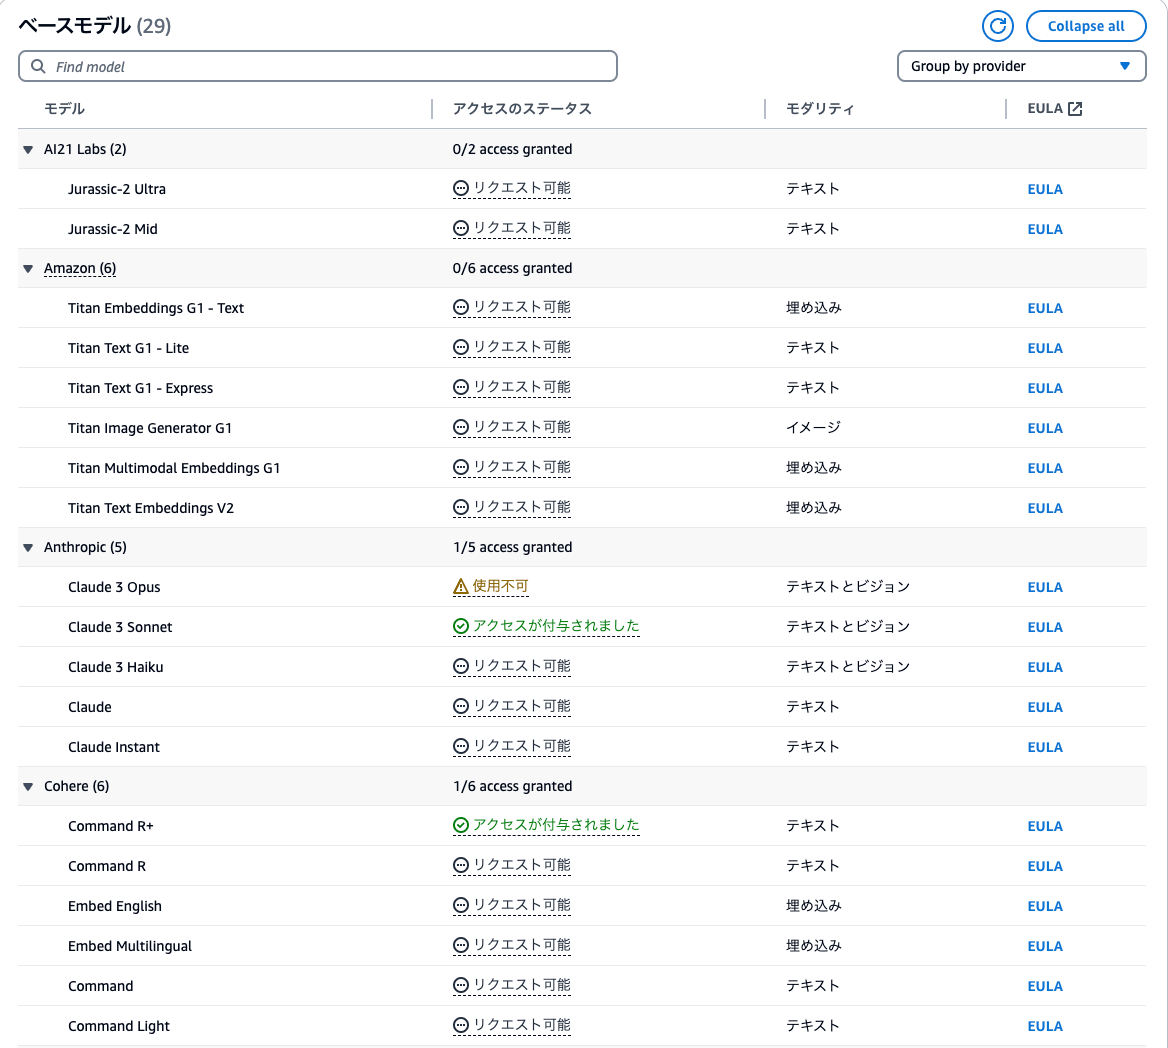Click the status icon for Claude Instant
This screenshot has width=1168, height=1048.
click(x=461, y=746)
